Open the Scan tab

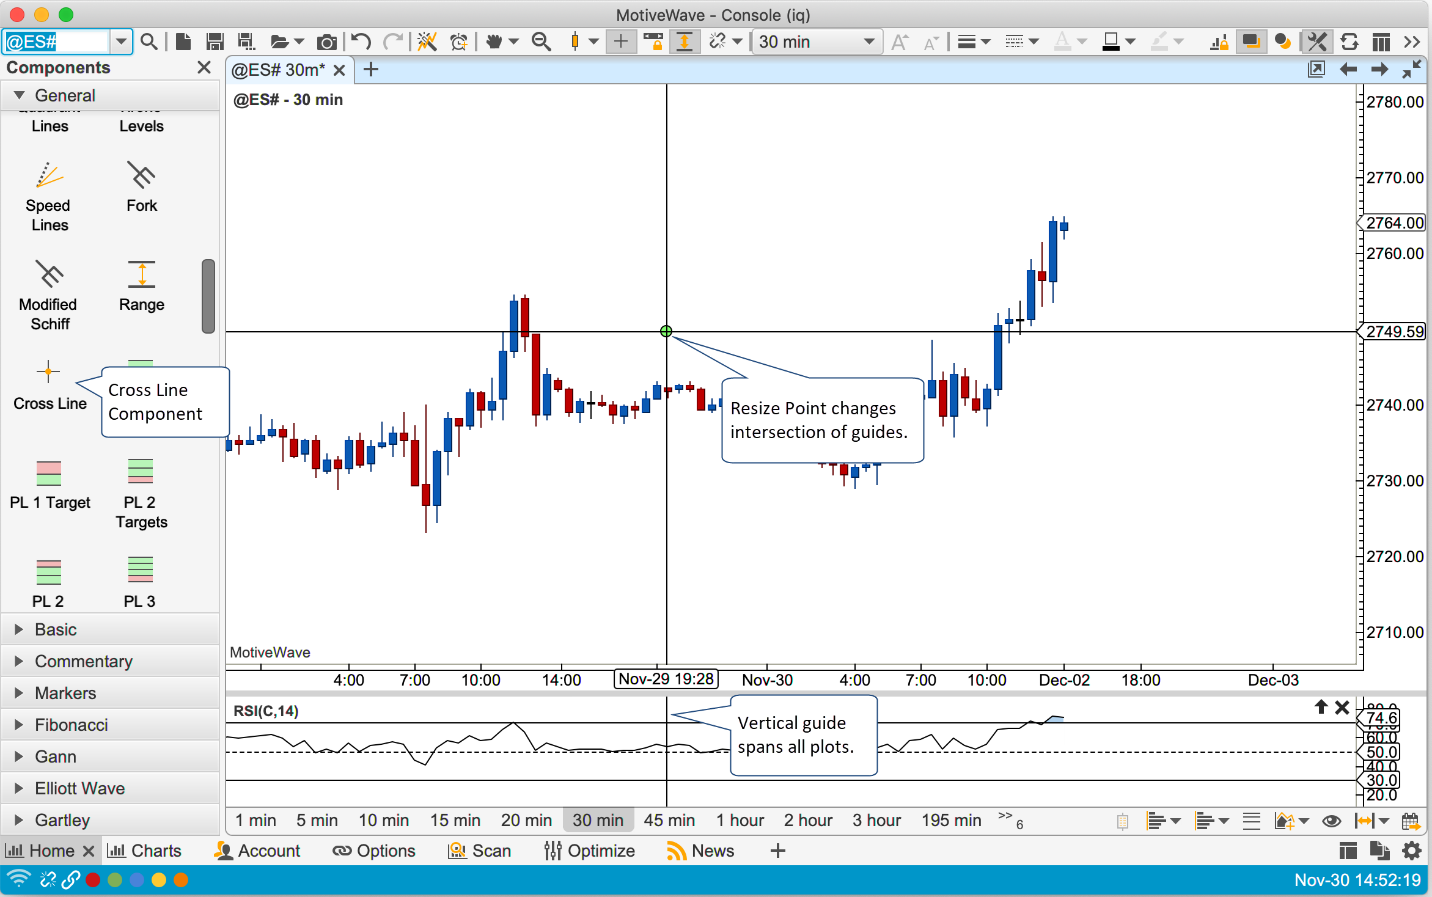click(480, 851)
